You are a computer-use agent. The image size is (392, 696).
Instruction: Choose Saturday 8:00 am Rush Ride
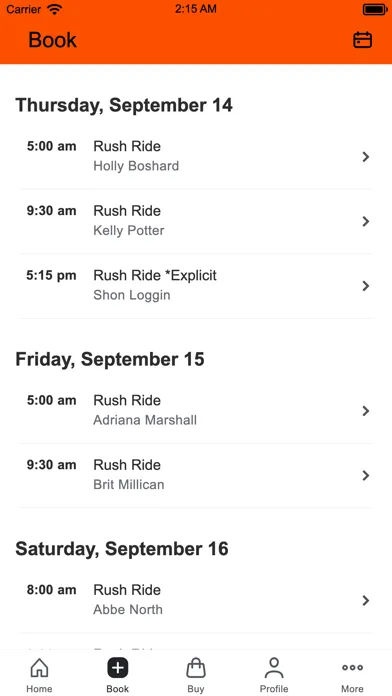[196, 601]
